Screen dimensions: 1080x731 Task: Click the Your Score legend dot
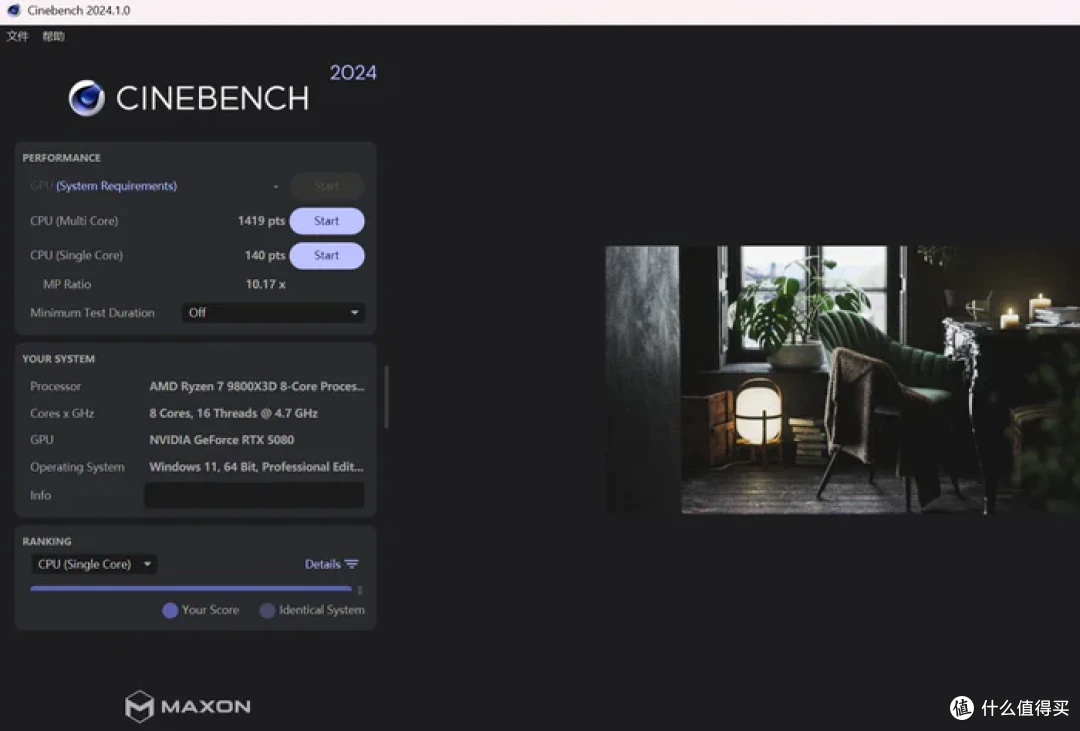(x=170, y=610)
